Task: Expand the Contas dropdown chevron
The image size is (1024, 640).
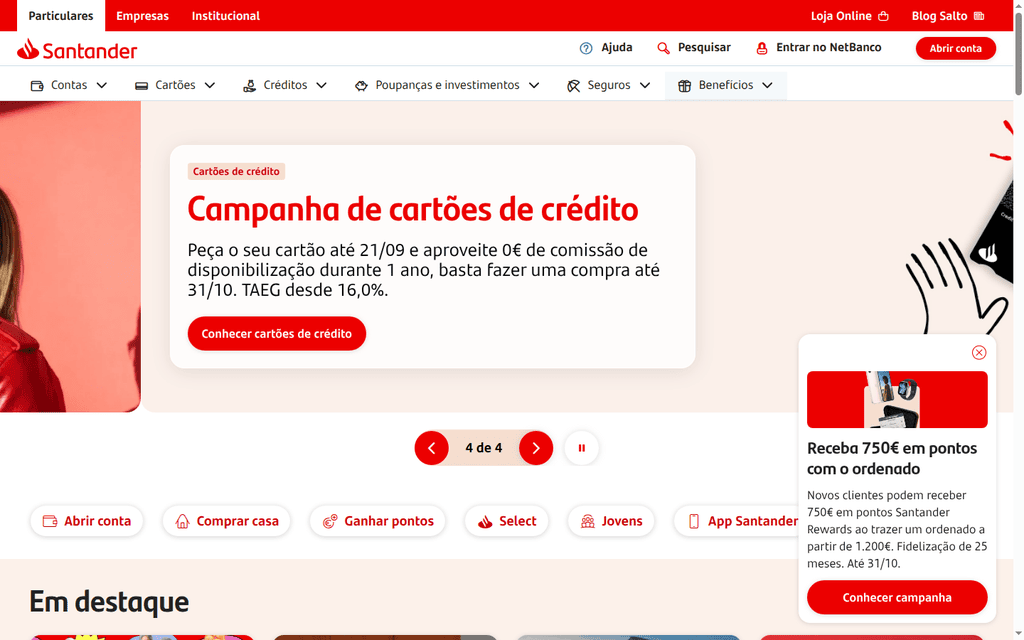Action: pos(102,86)
